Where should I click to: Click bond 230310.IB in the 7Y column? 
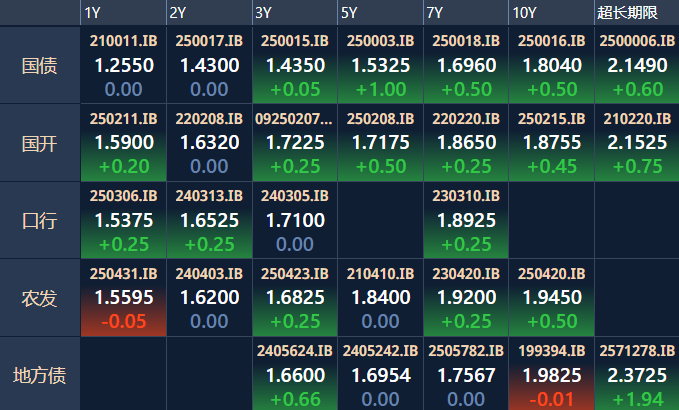466,220
